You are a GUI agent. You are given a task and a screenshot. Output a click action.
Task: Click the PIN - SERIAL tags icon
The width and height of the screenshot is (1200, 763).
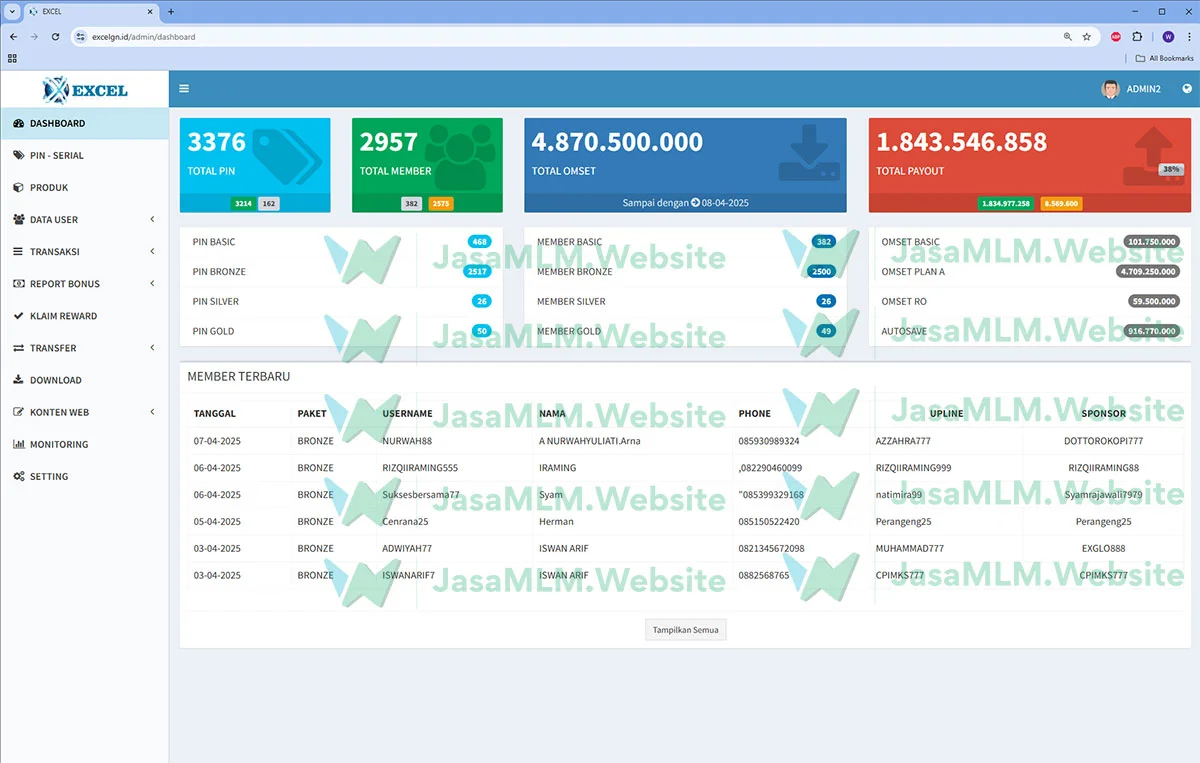(x=19, y=156)
